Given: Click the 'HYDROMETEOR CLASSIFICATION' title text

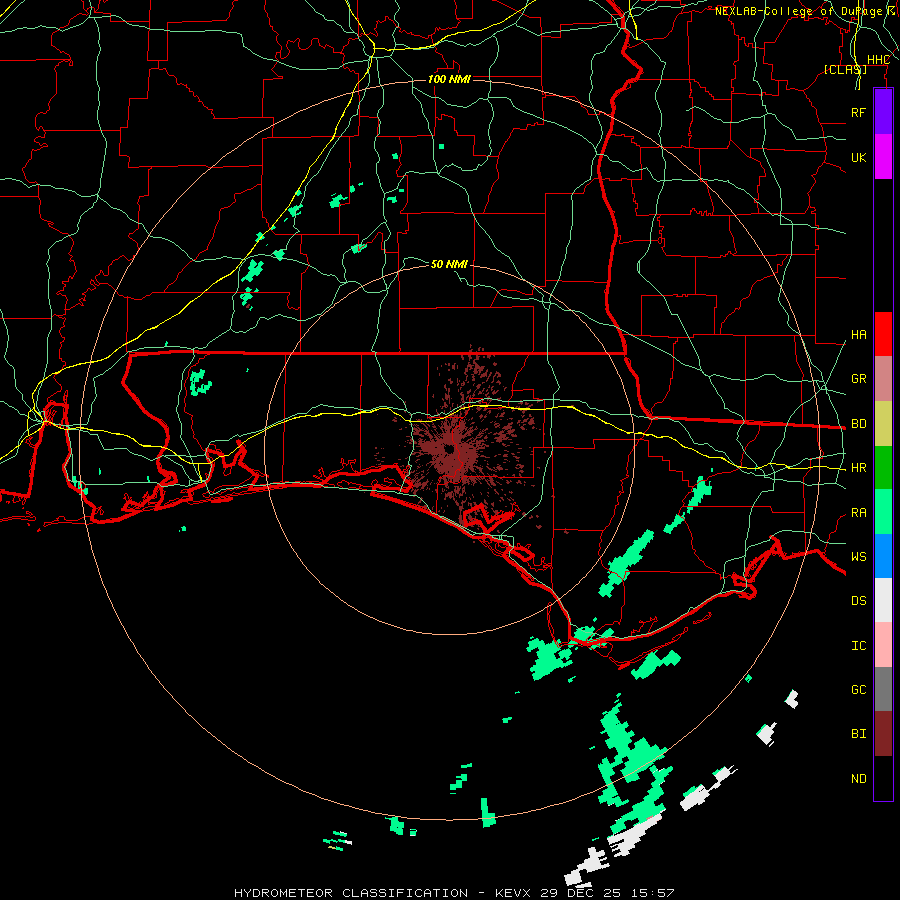Looking at the screenshot, I should point(351,893).
